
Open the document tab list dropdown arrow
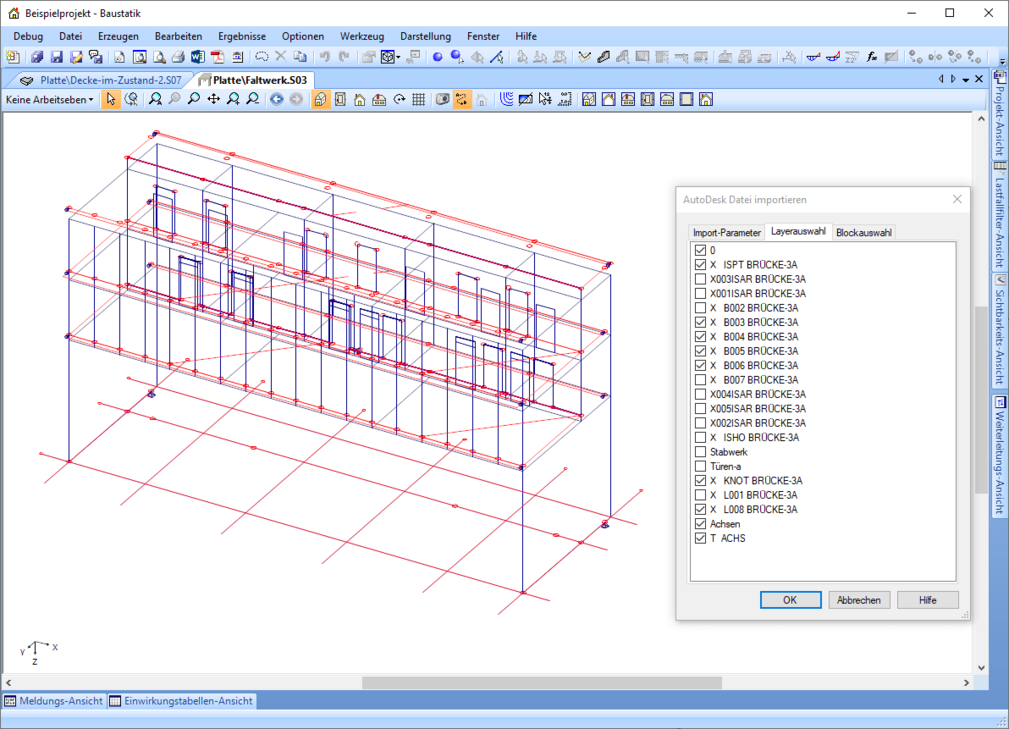965,79
